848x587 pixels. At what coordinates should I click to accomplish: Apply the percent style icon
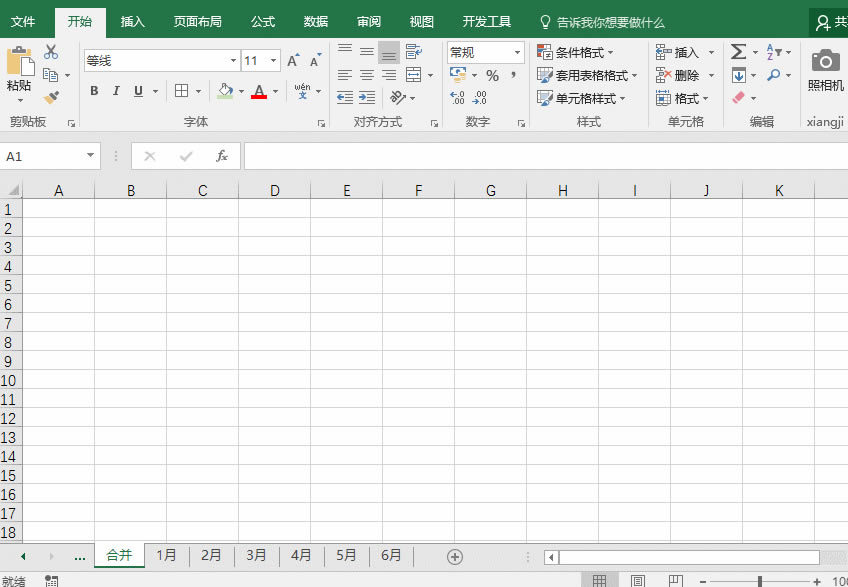[x=492, y=75]
